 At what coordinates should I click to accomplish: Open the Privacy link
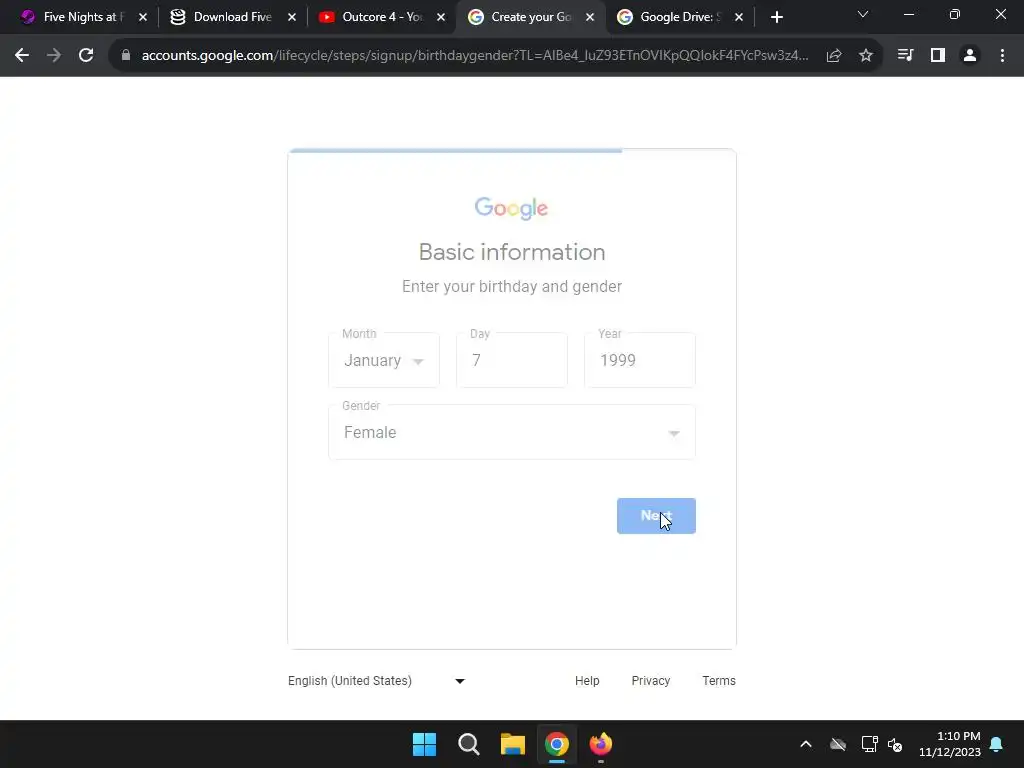pos(650,680)
